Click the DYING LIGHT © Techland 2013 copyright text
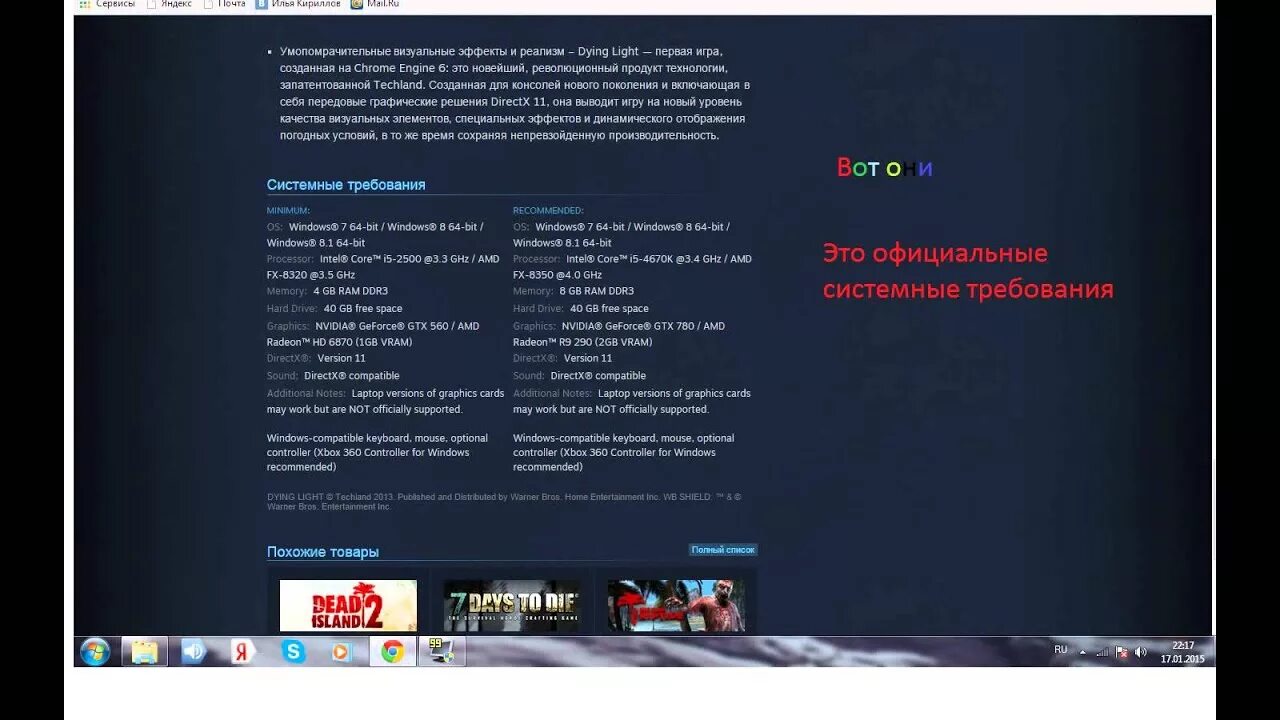This screenshot has width=1280, height=720. (504, 502)
